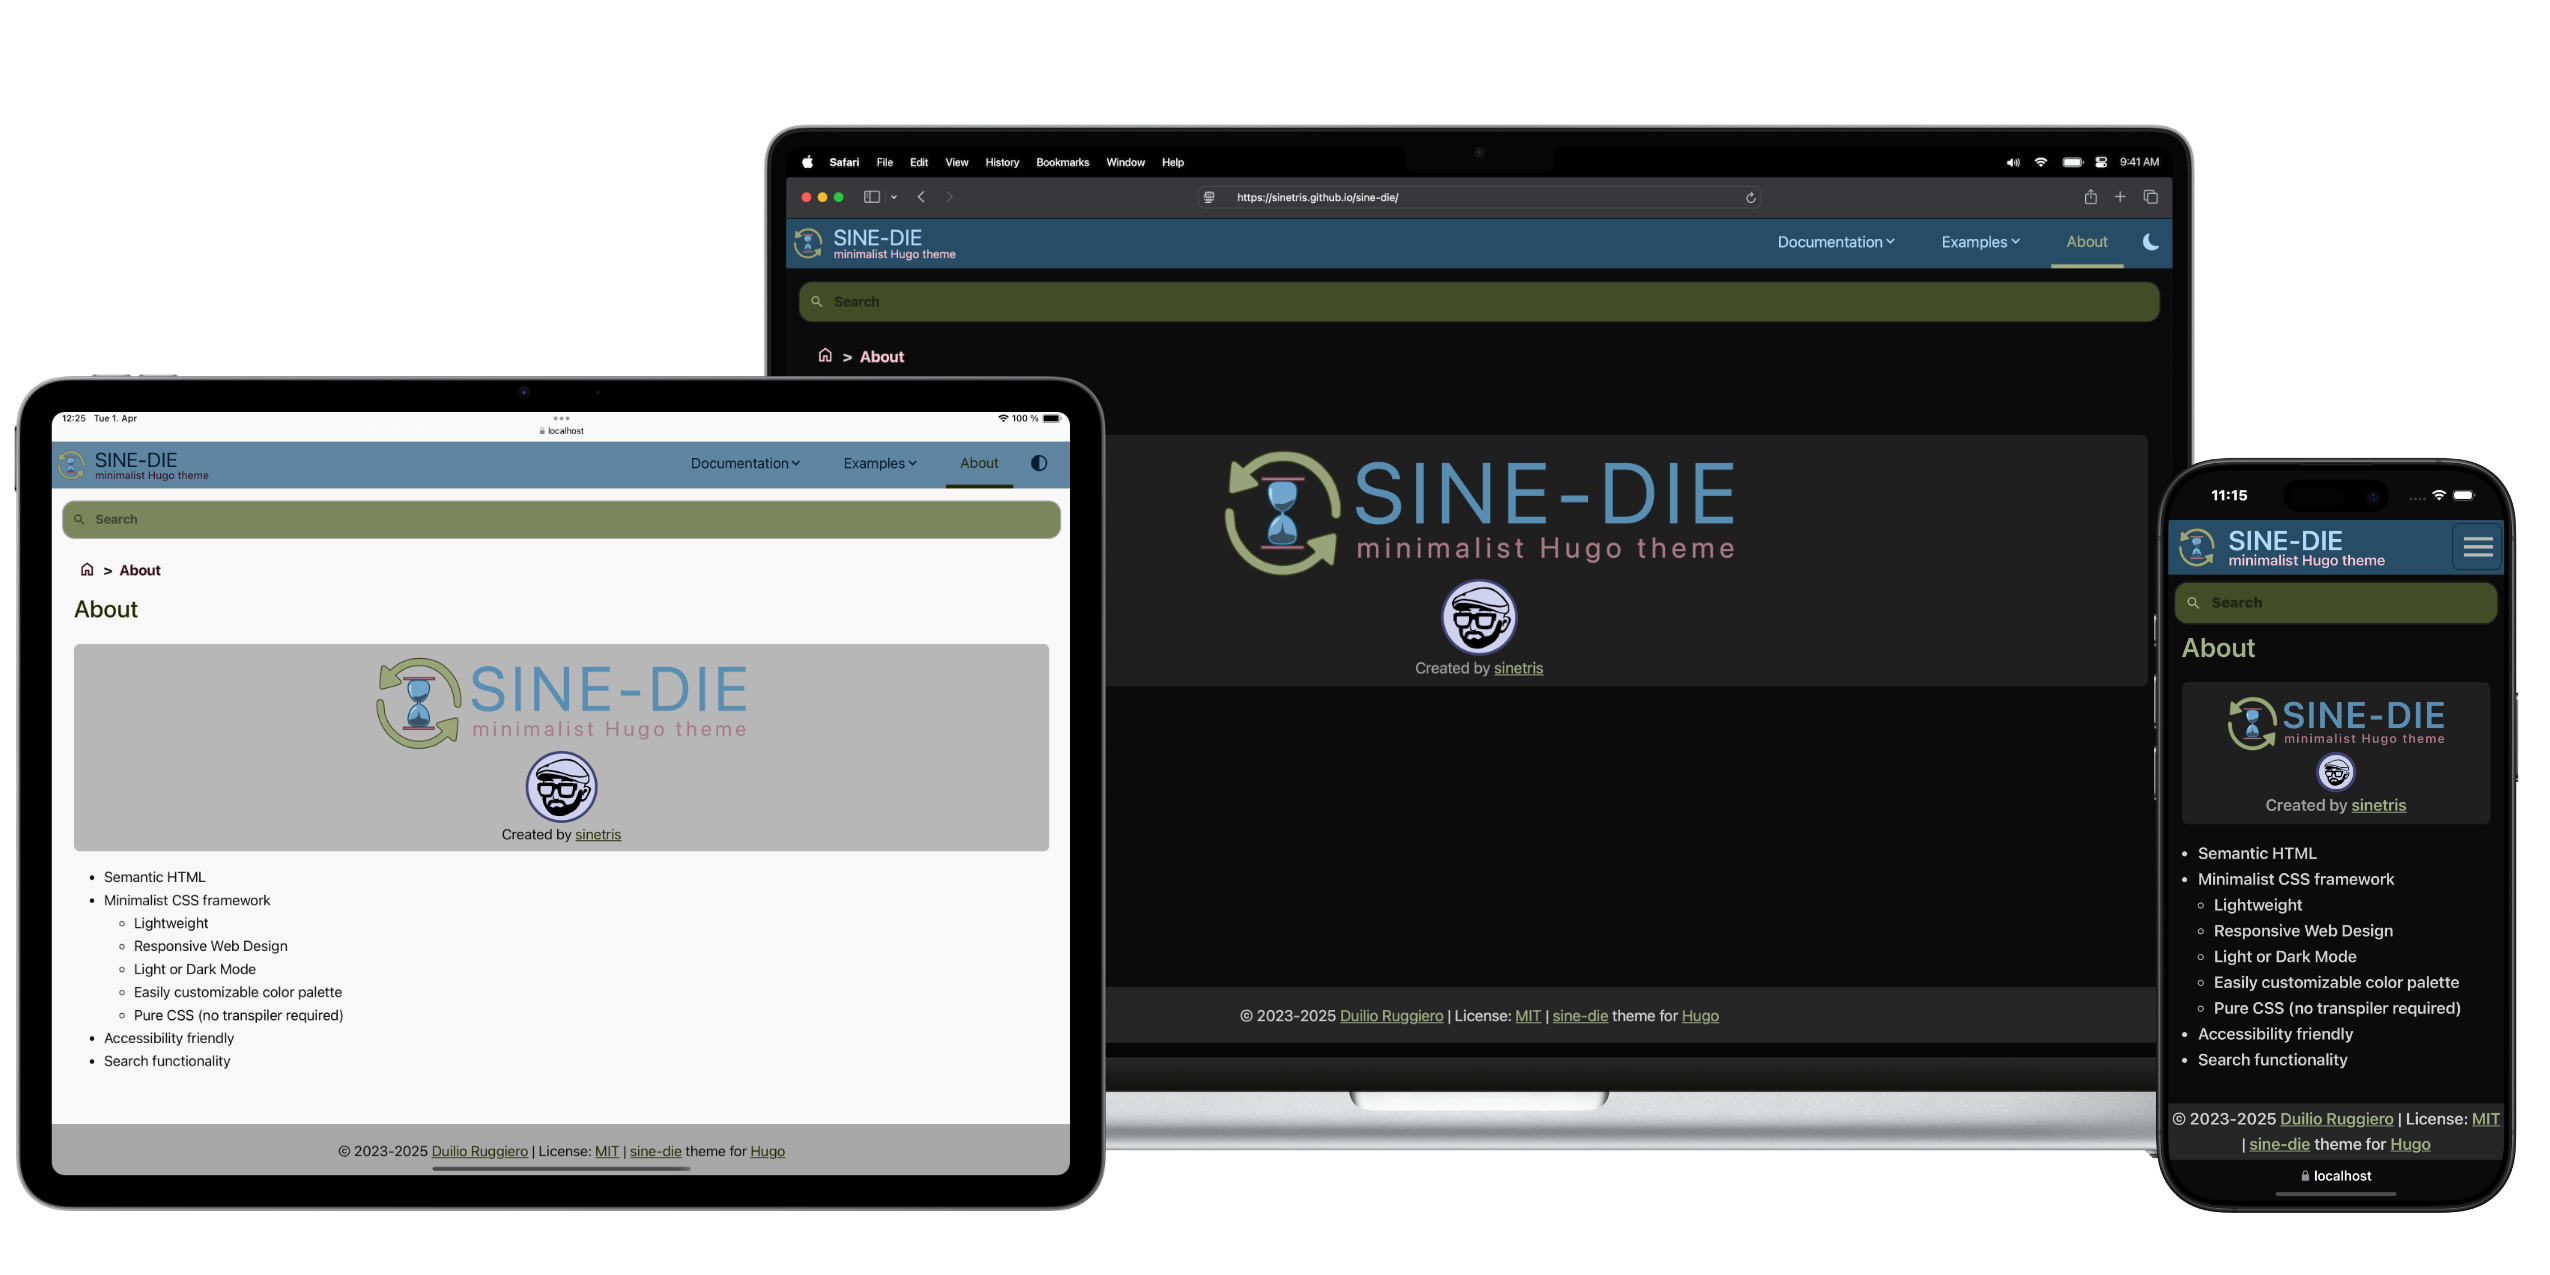Open the Bookmarks menu in Safari
The width and height of the screenshot is (2550, 1275).
[x=1062, y=162]
